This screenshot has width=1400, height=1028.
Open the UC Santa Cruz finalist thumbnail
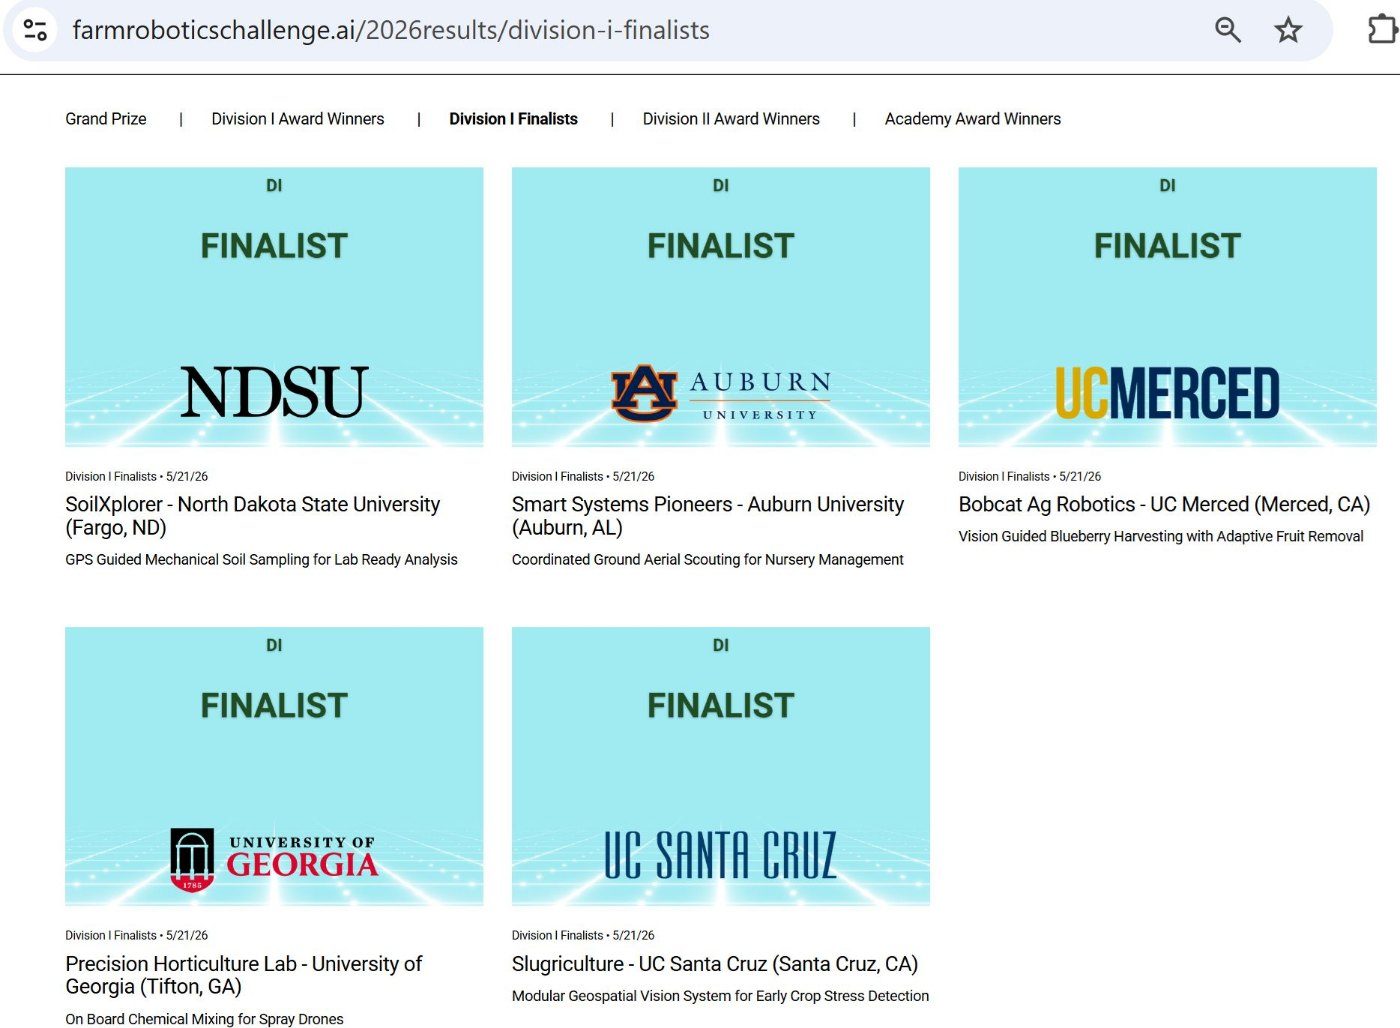721,766
